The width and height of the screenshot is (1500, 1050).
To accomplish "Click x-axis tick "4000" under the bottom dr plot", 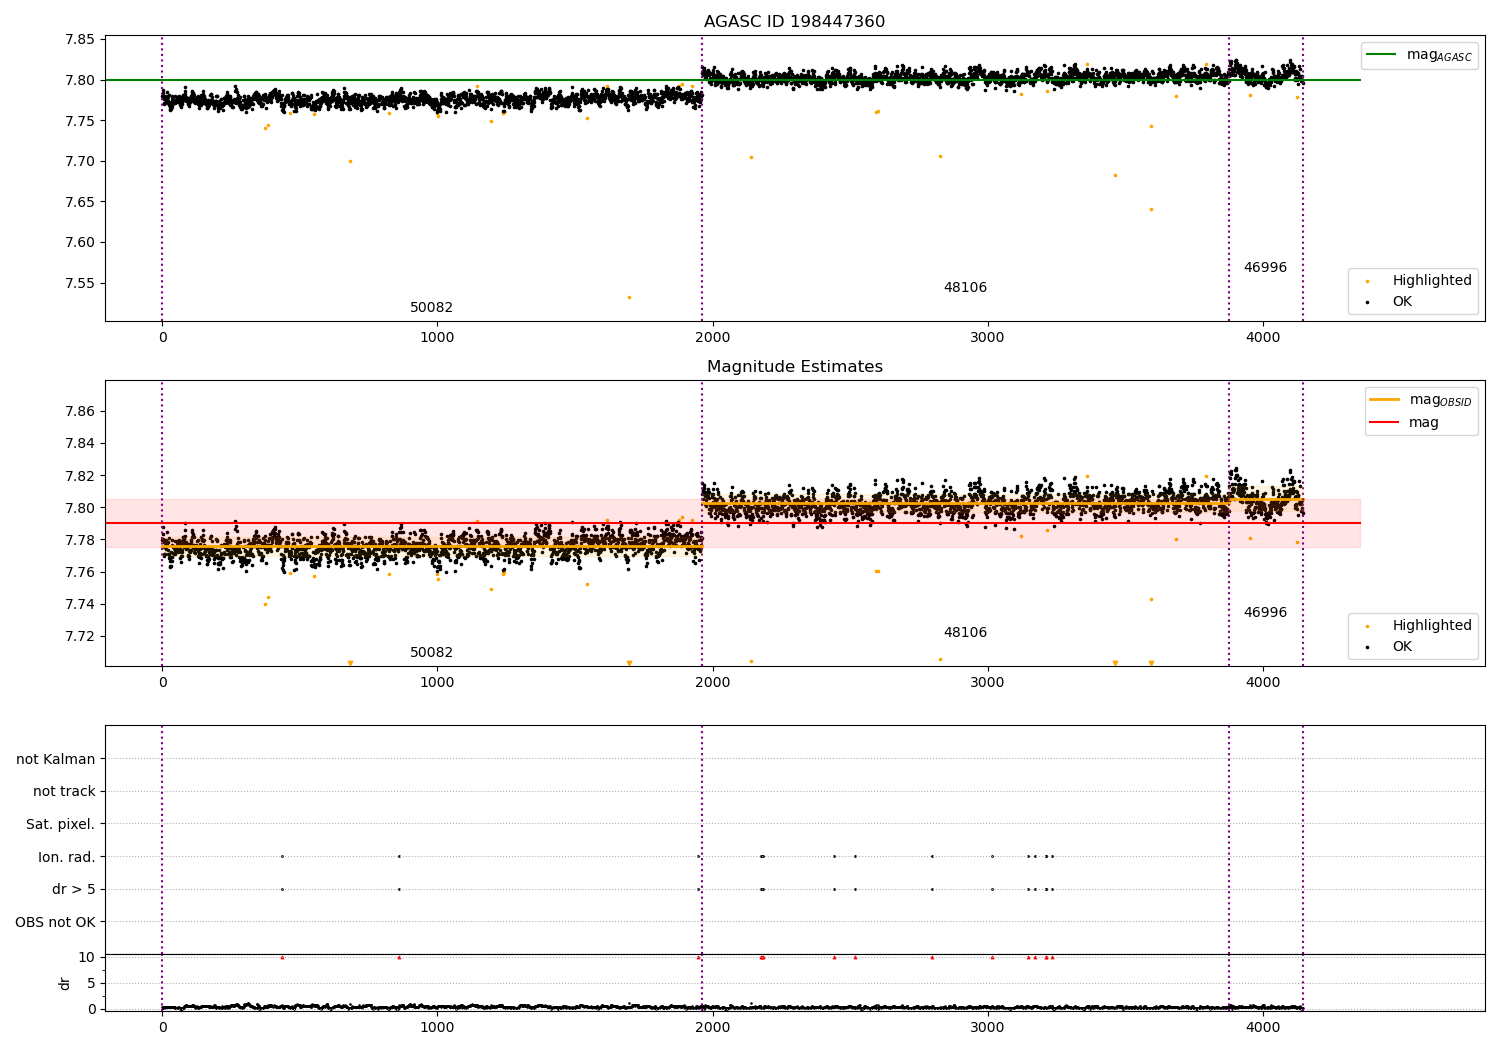I will 1262,1026.
